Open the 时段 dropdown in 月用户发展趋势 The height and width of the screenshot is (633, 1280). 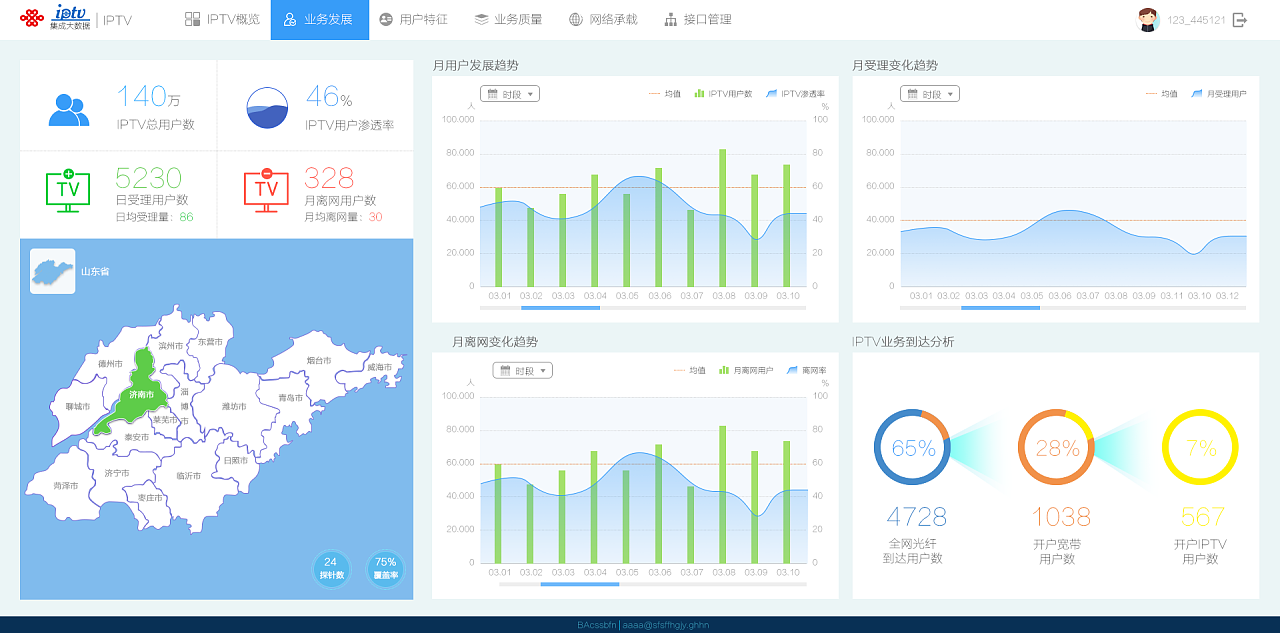pos(509,93)
